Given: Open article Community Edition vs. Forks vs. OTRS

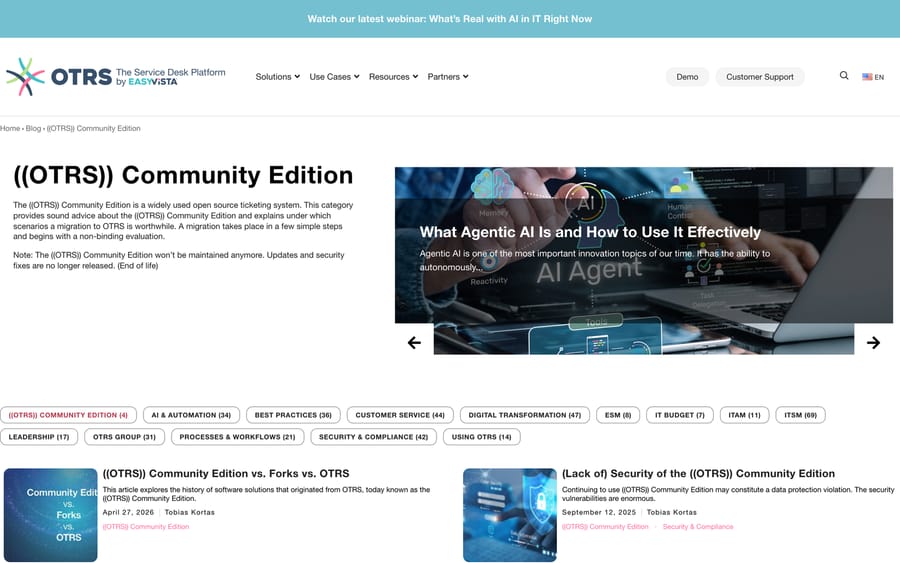Looking at the screenshot, I should tap(226, 473).
